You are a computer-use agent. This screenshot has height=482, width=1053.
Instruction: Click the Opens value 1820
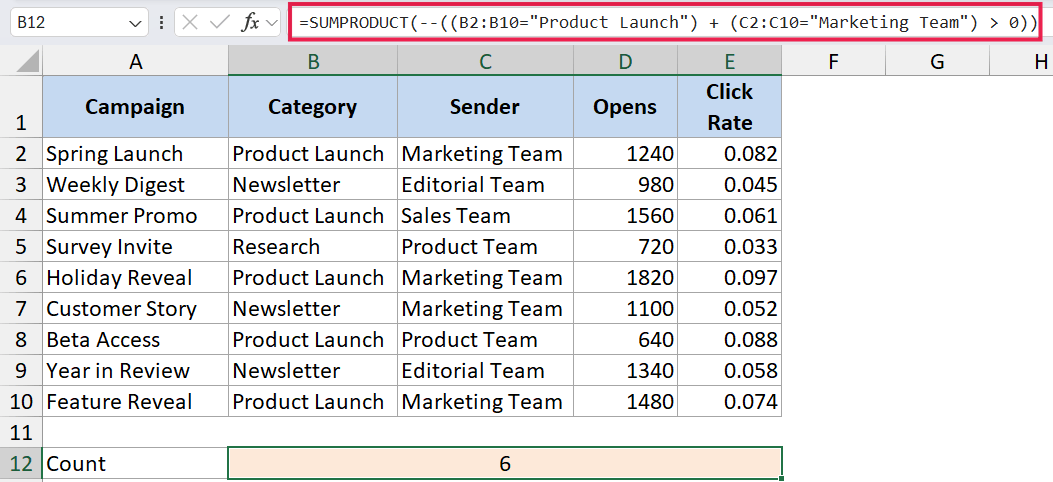(626, 277)
